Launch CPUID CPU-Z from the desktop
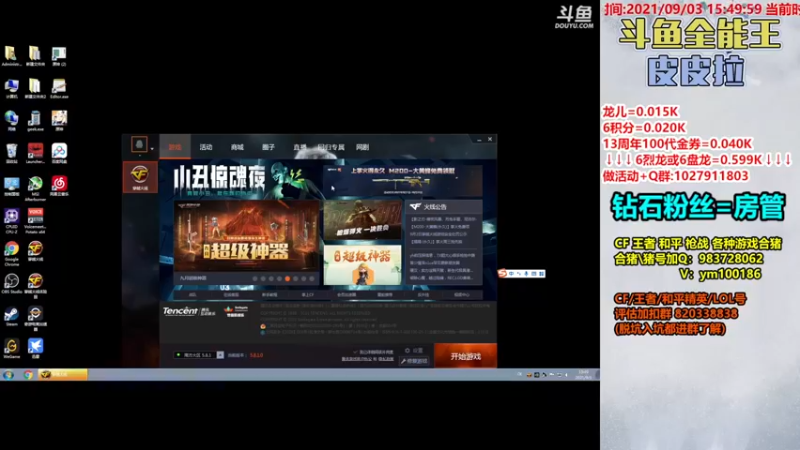Image resolution: width=800 pixels, height=450 pixels. click(11, 219)
